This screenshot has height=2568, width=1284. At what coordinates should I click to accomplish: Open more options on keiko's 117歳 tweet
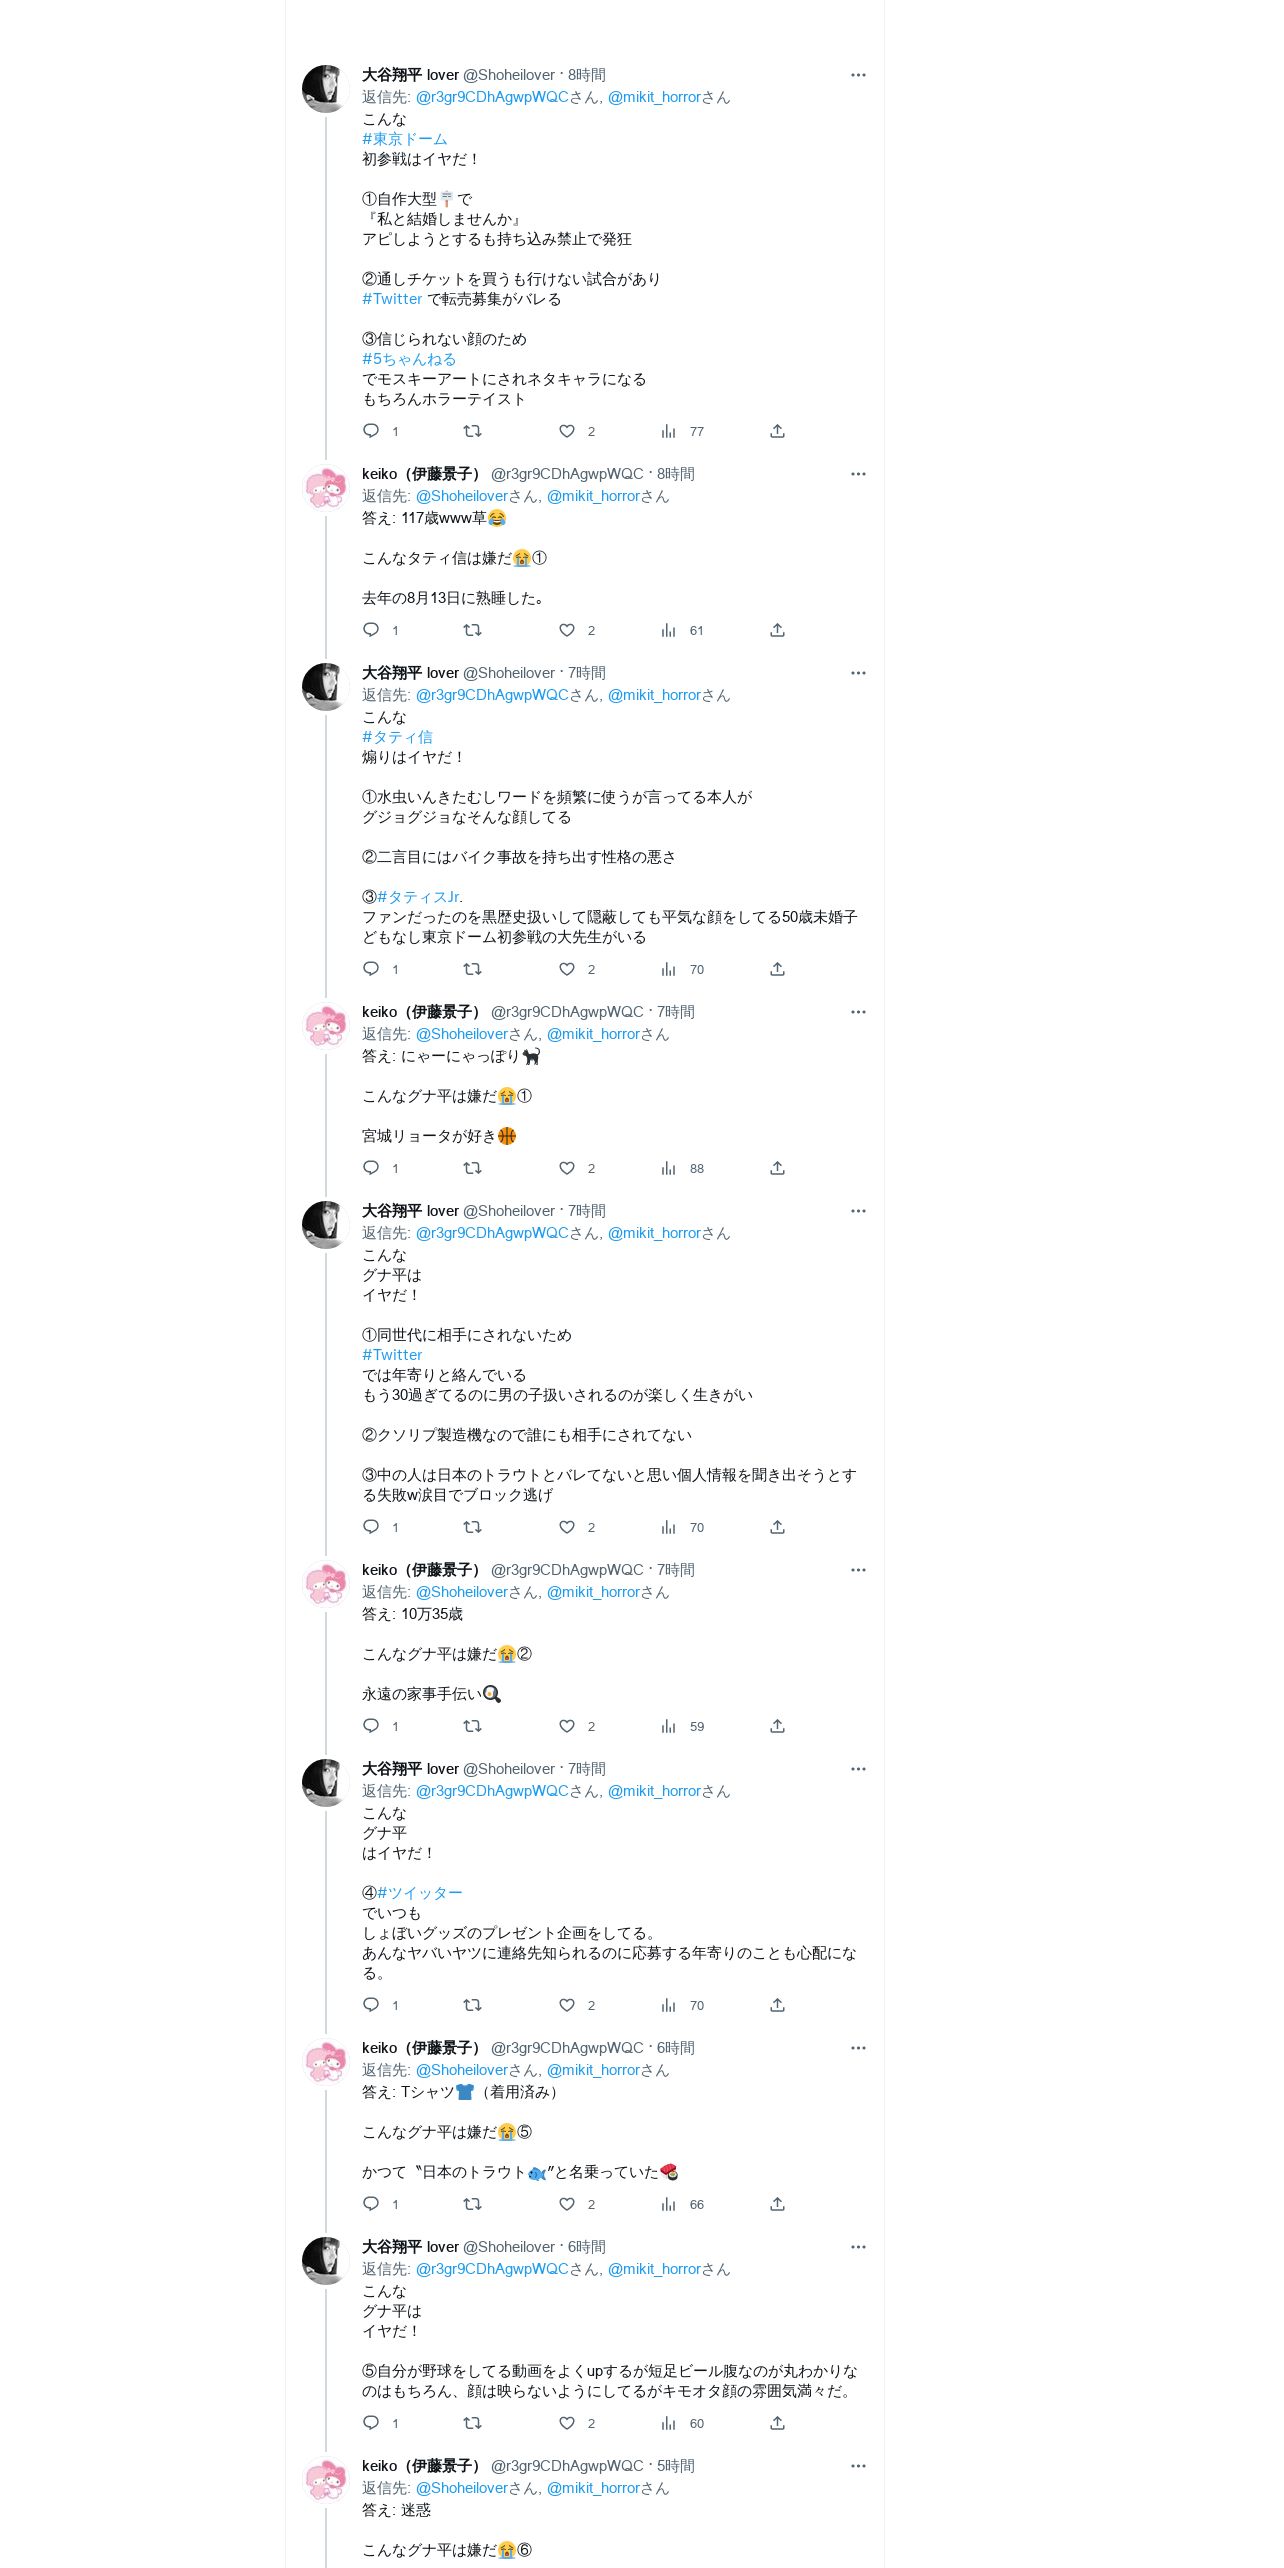(858, 474)
